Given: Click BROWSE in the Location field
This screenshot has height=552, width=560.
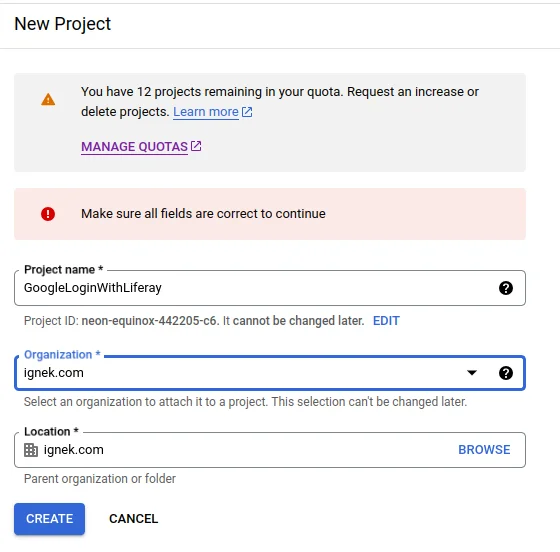Looking at the screenshot, I should click(484, 450).
